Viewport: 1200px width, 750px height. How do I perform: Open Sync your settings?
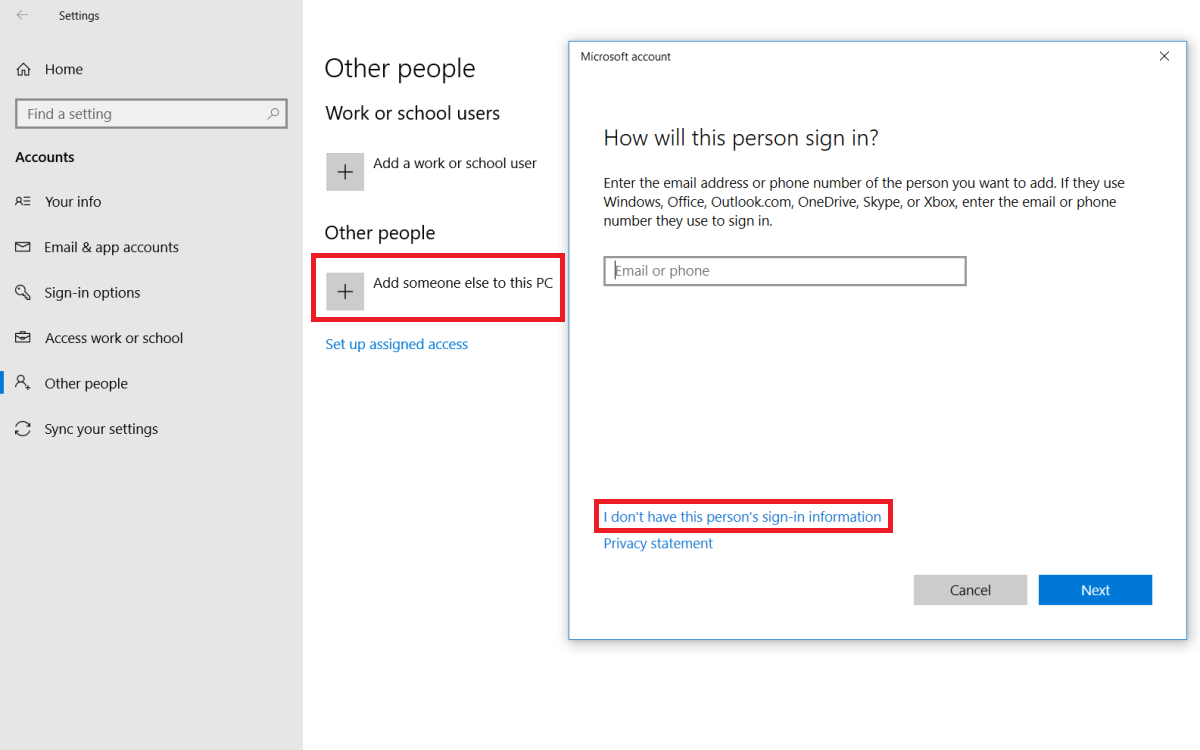(x=101, y=428)
